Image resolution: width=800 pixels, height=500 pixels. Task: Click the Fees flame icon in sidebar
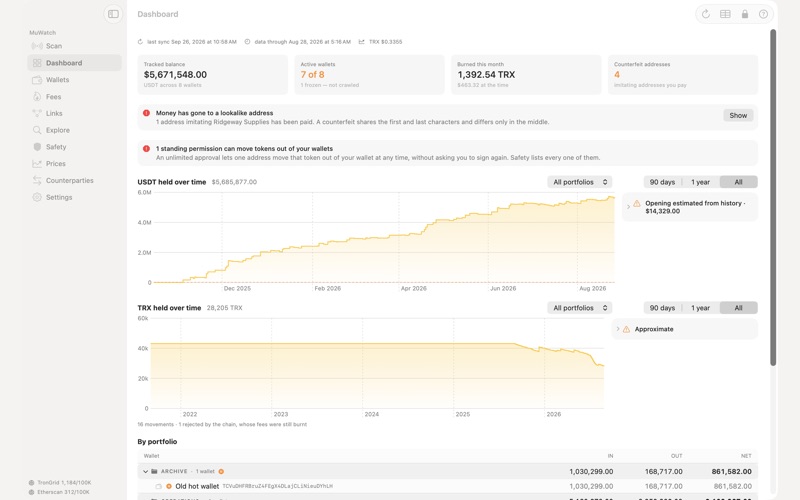(x=37, y=96)
